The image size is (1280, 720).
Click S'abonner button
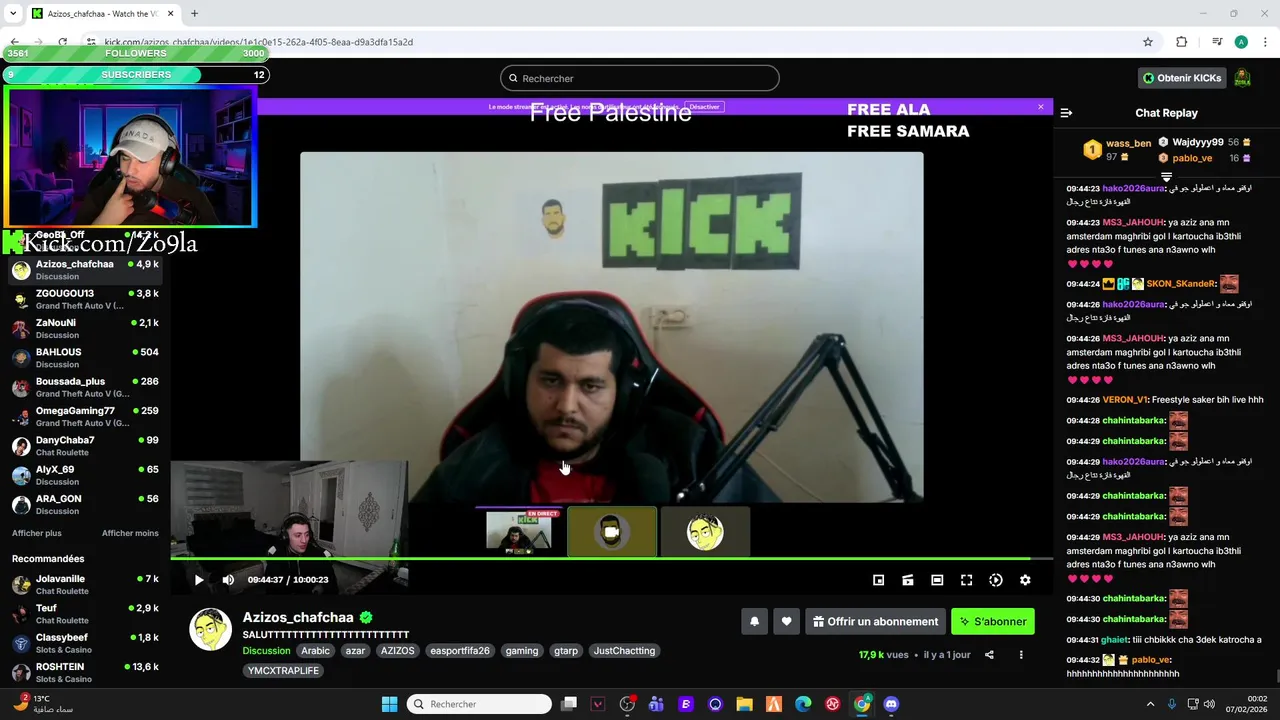coord(993,621)
